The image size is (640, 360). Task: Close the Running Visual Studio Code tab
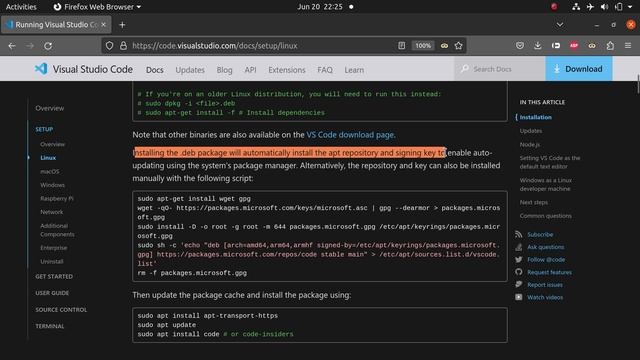[x=103, y=24]
